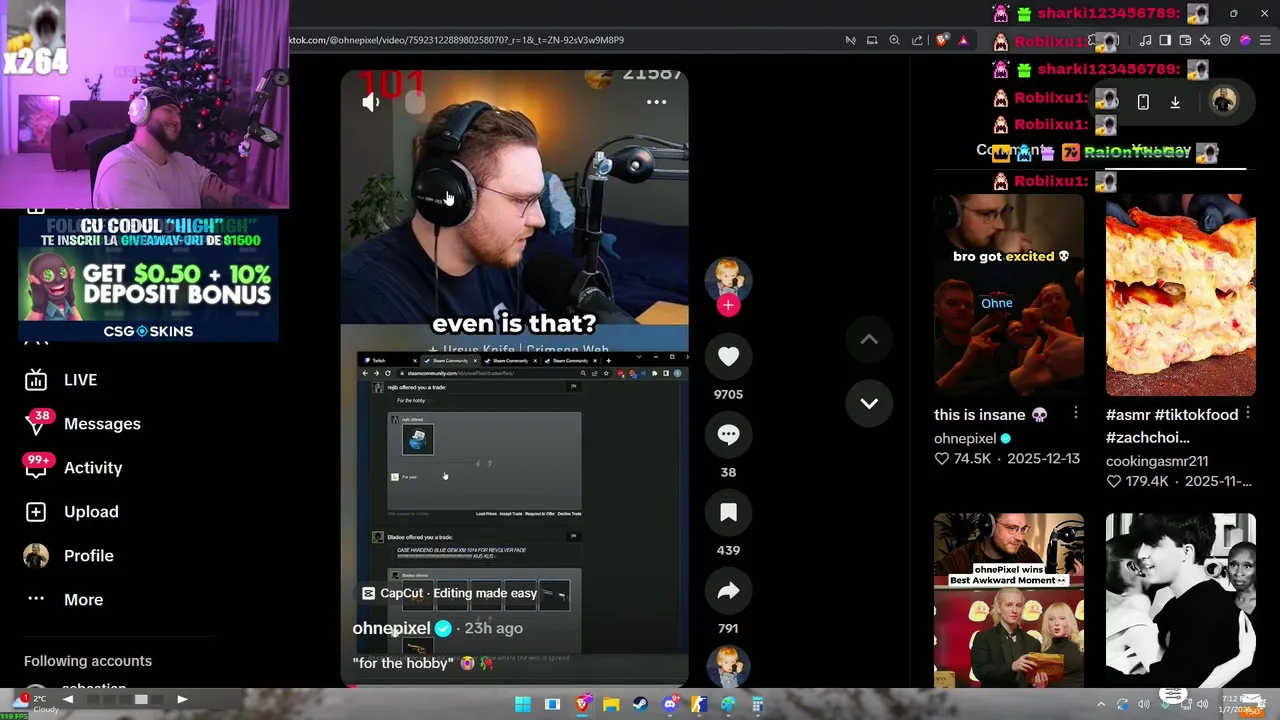
Task: Click the CapCut Editing made easy link
Action: pyautogui.click(x=449, y=593)
